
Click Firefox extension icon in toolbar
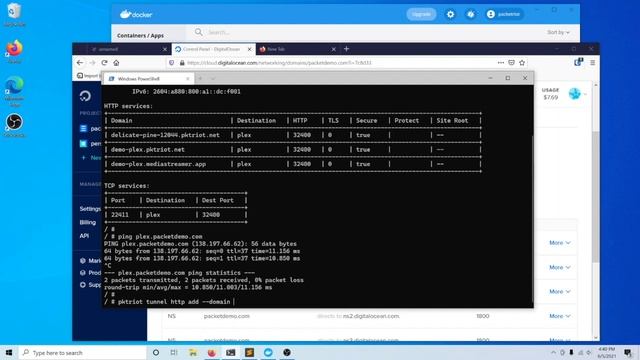pos(578,62)
